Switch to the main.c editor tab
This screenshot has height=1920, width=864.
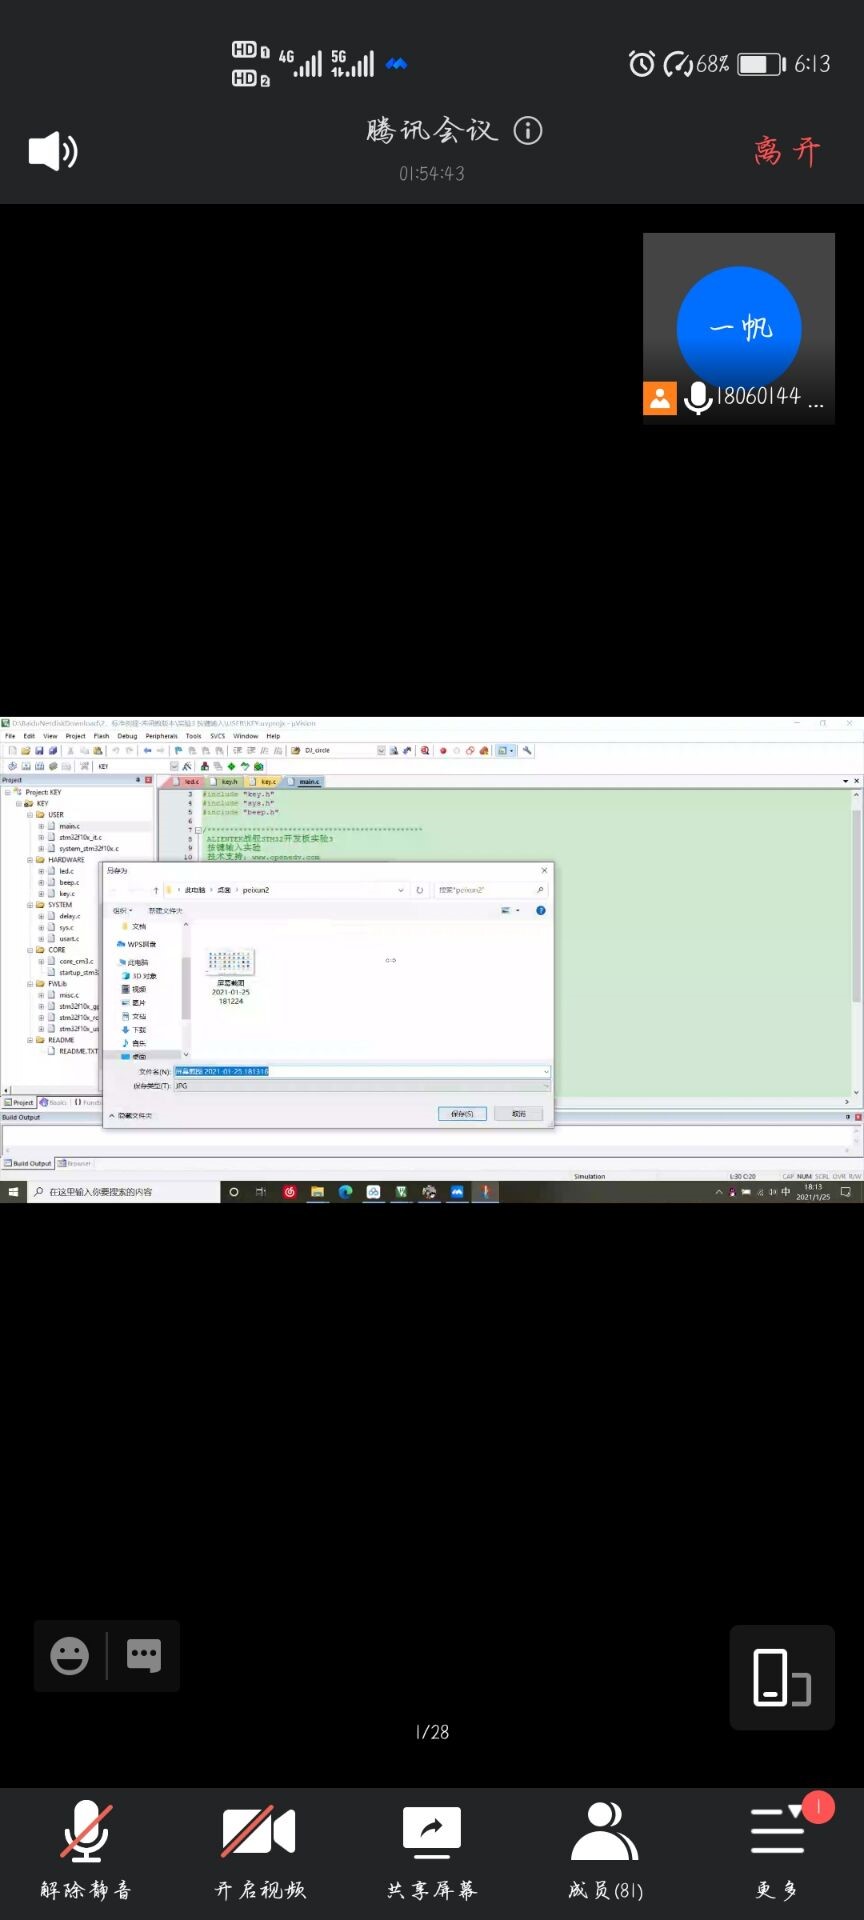coord(308,782)
